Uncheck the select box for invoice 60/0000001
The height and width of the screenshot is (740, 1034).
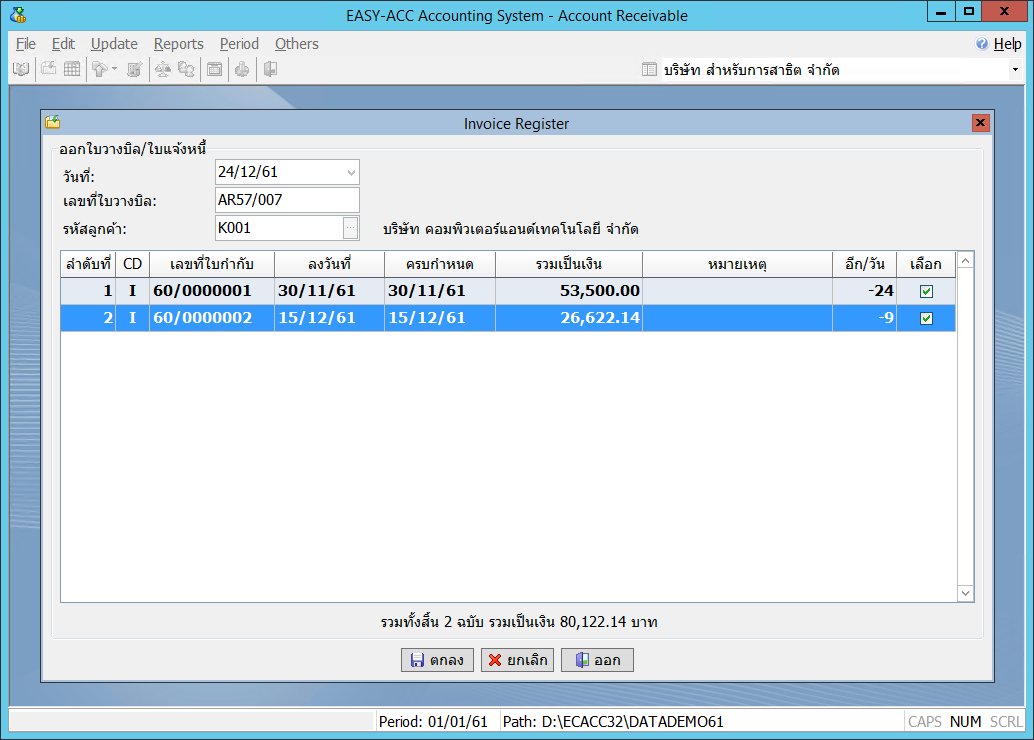click(926, 291)
